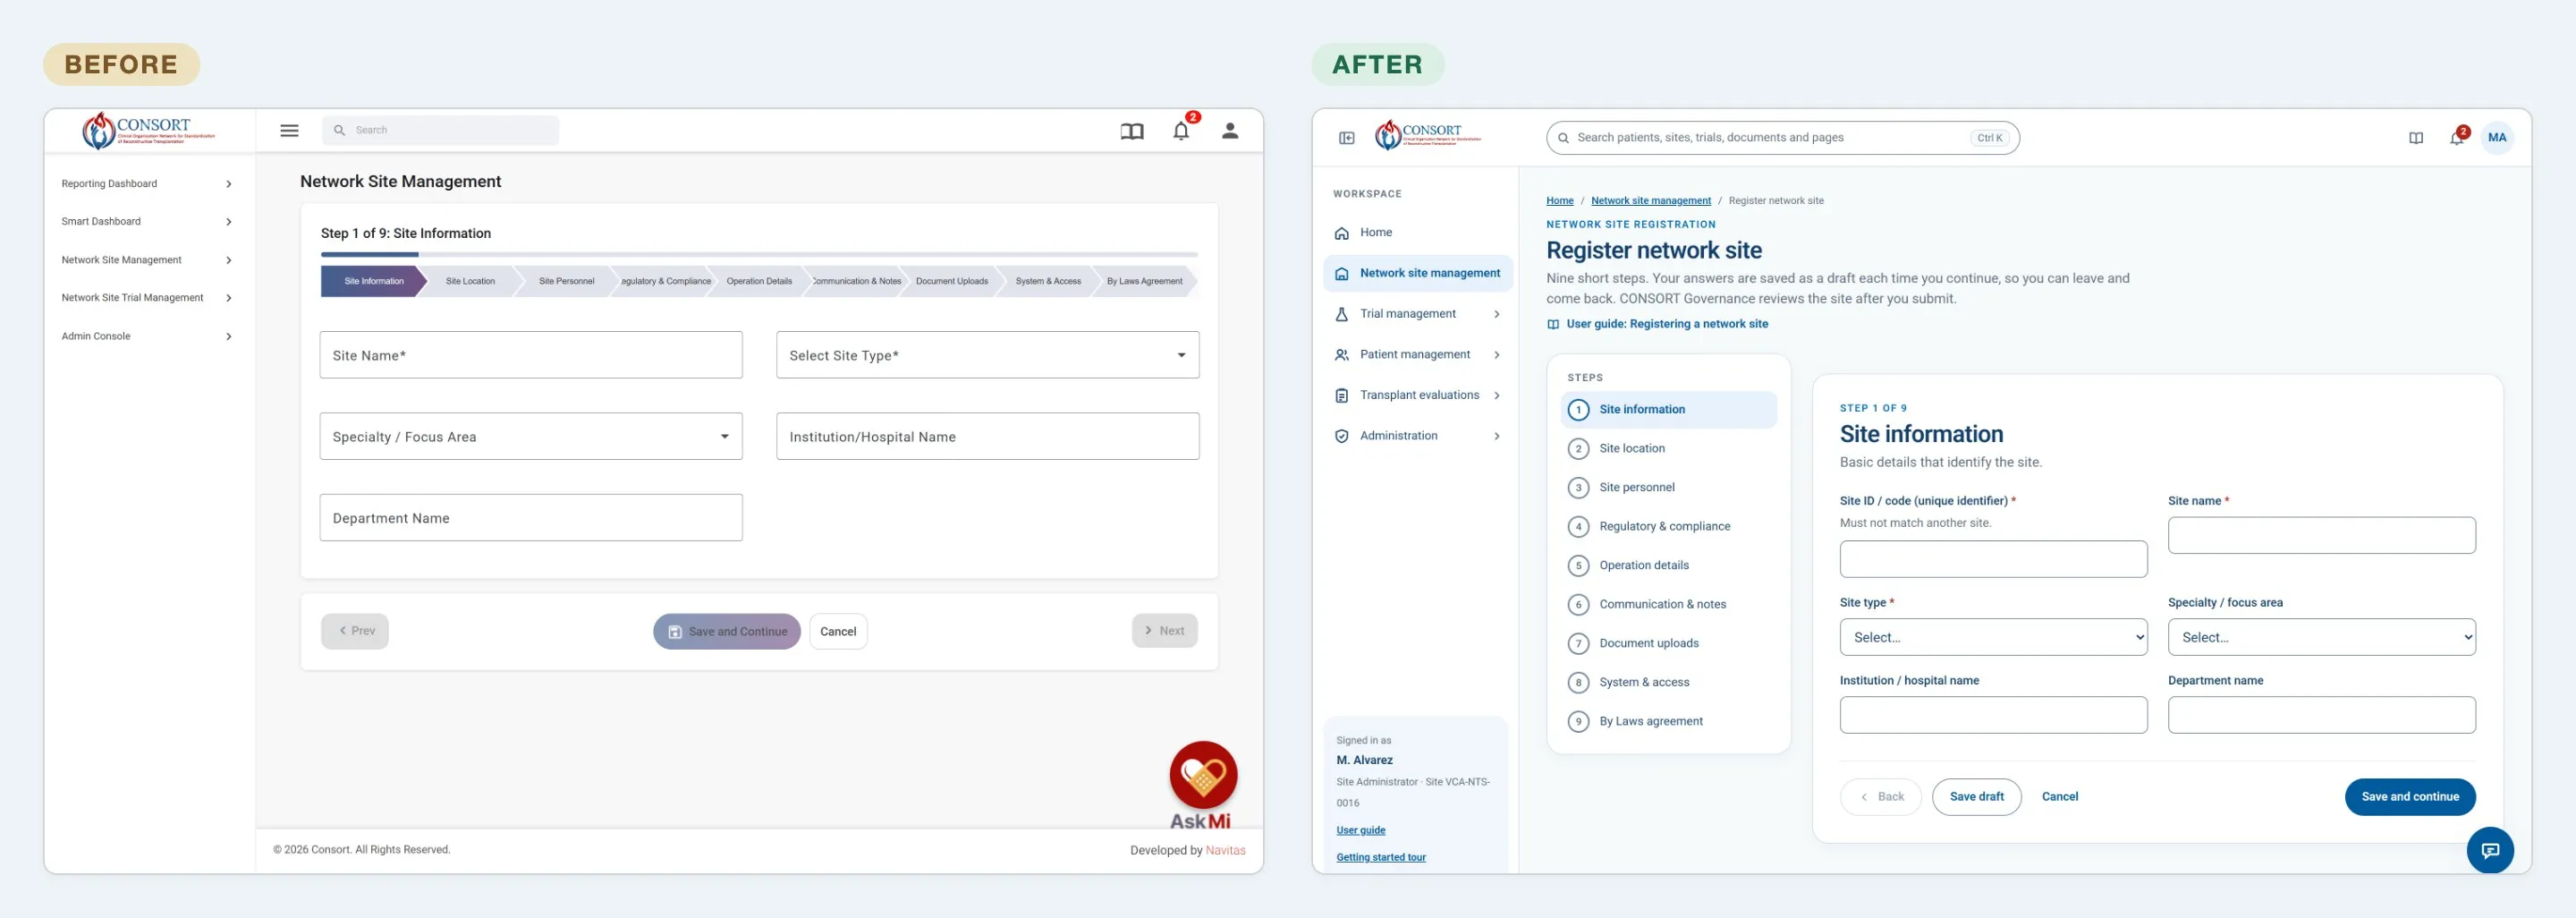Viewport: 2576px width, 918px height.
Task: Open notifications bell in Before header
Action: (x=1181, y=131)
